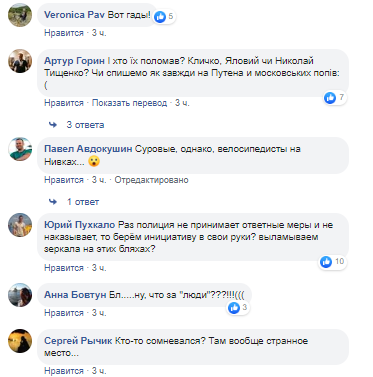Click the '3 ч.' timestamp under Анна Бовтун's comment
The height and width of the screenshot is (377, 373).
(x=99, y=313)
